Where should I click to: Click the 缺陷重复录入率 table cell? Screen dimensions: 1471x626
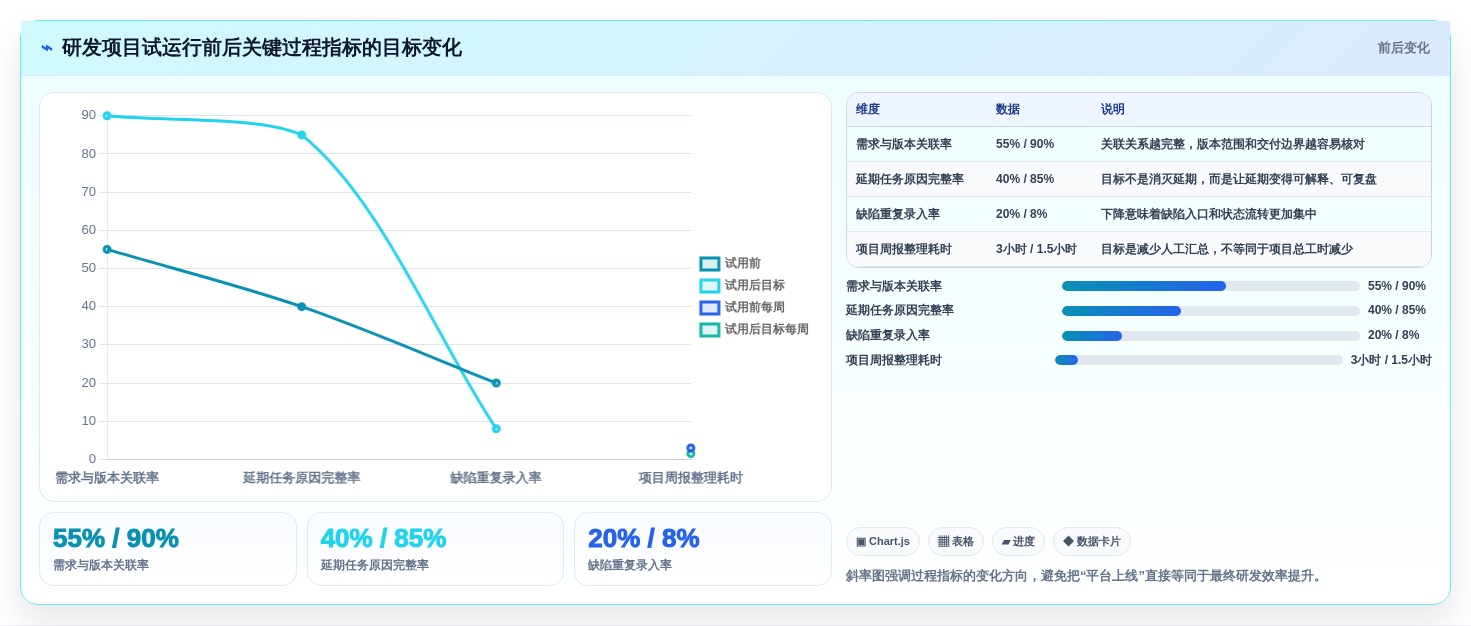[916, 214]
